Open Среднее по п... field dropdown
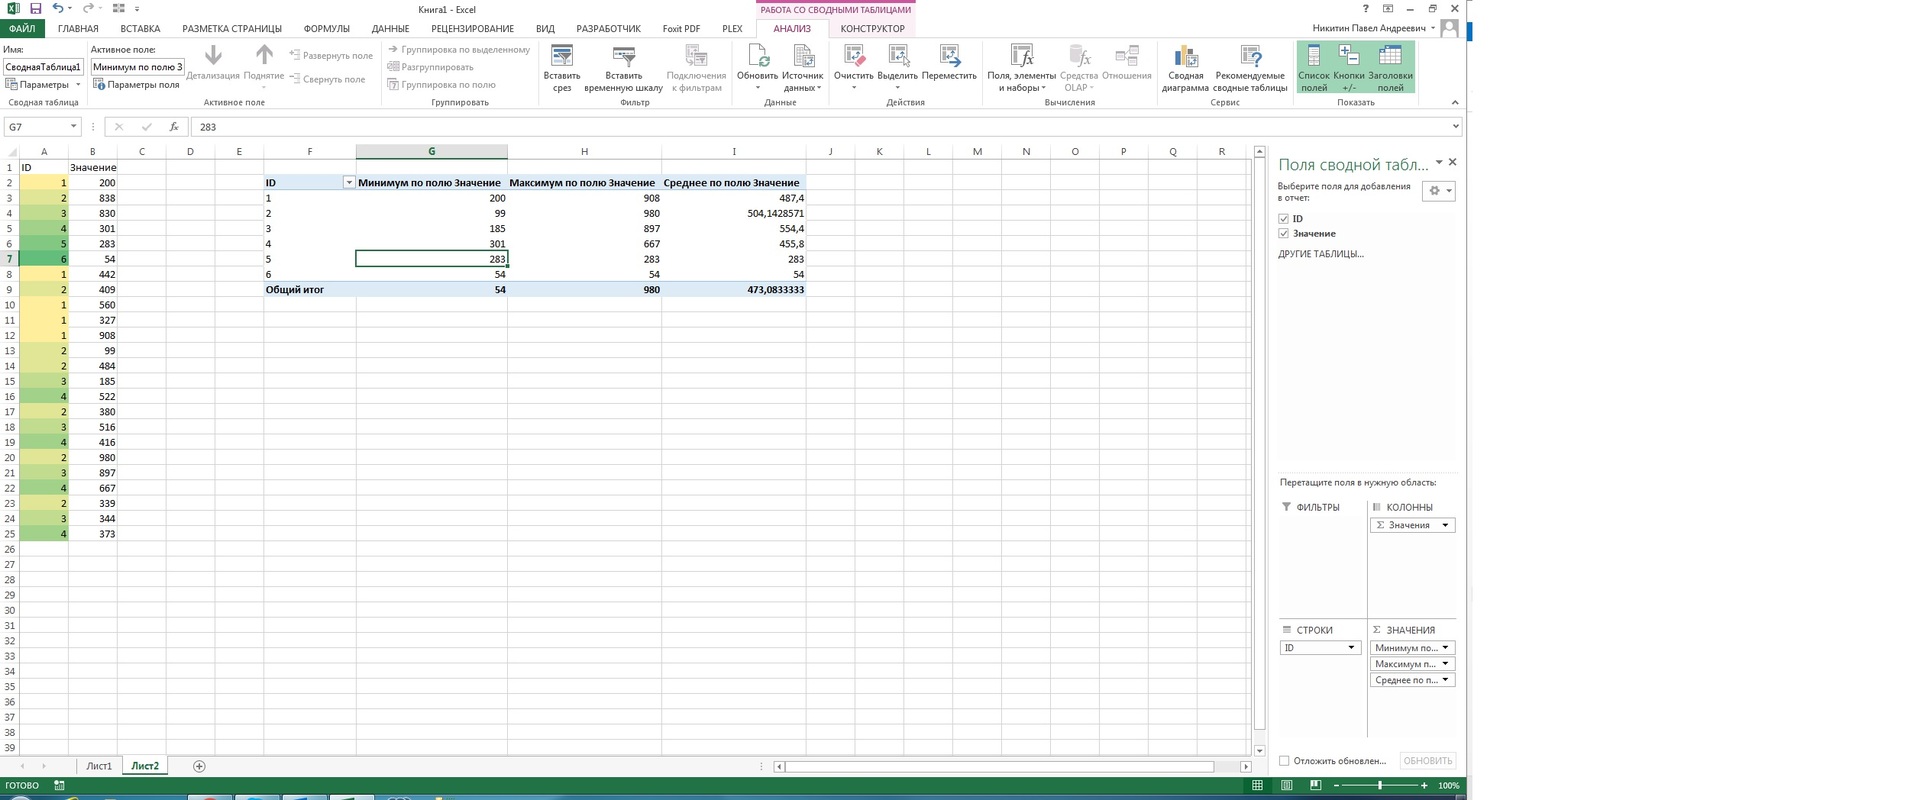Image resolution: width=1920 pixels, height=800 pixels. tap(1445, 680)
